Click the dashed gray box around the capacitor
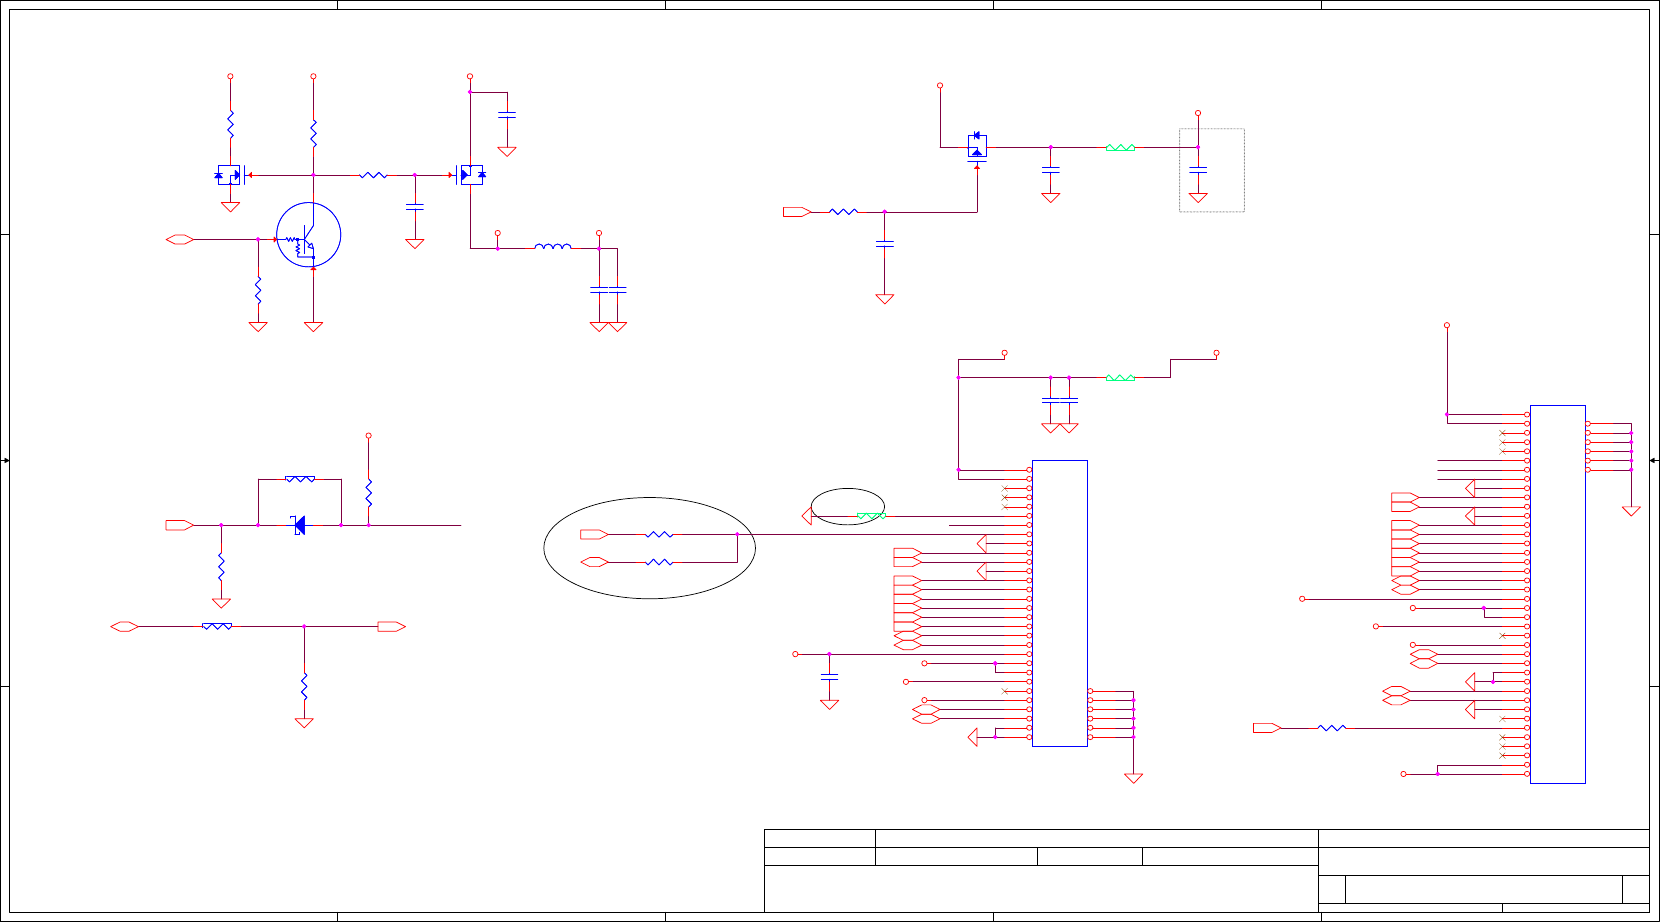Screen dimensions: 1660x922 point(1212,170)
